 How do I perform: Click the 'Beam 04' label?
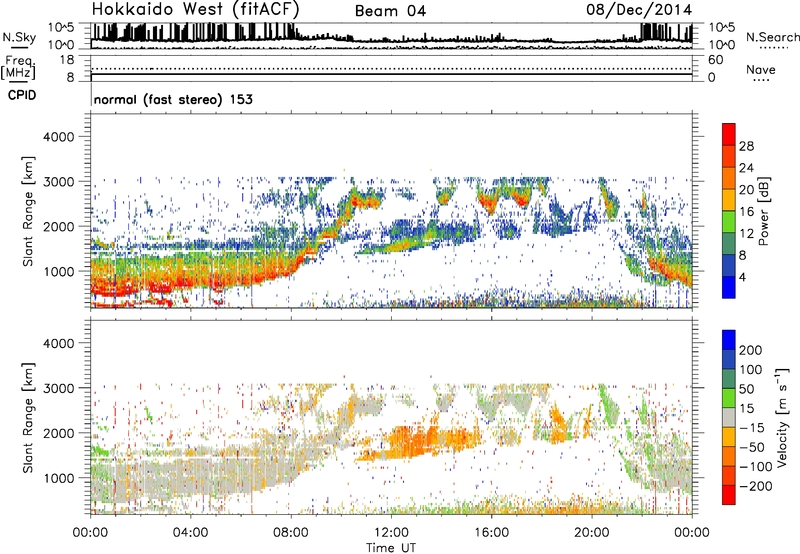390,11
